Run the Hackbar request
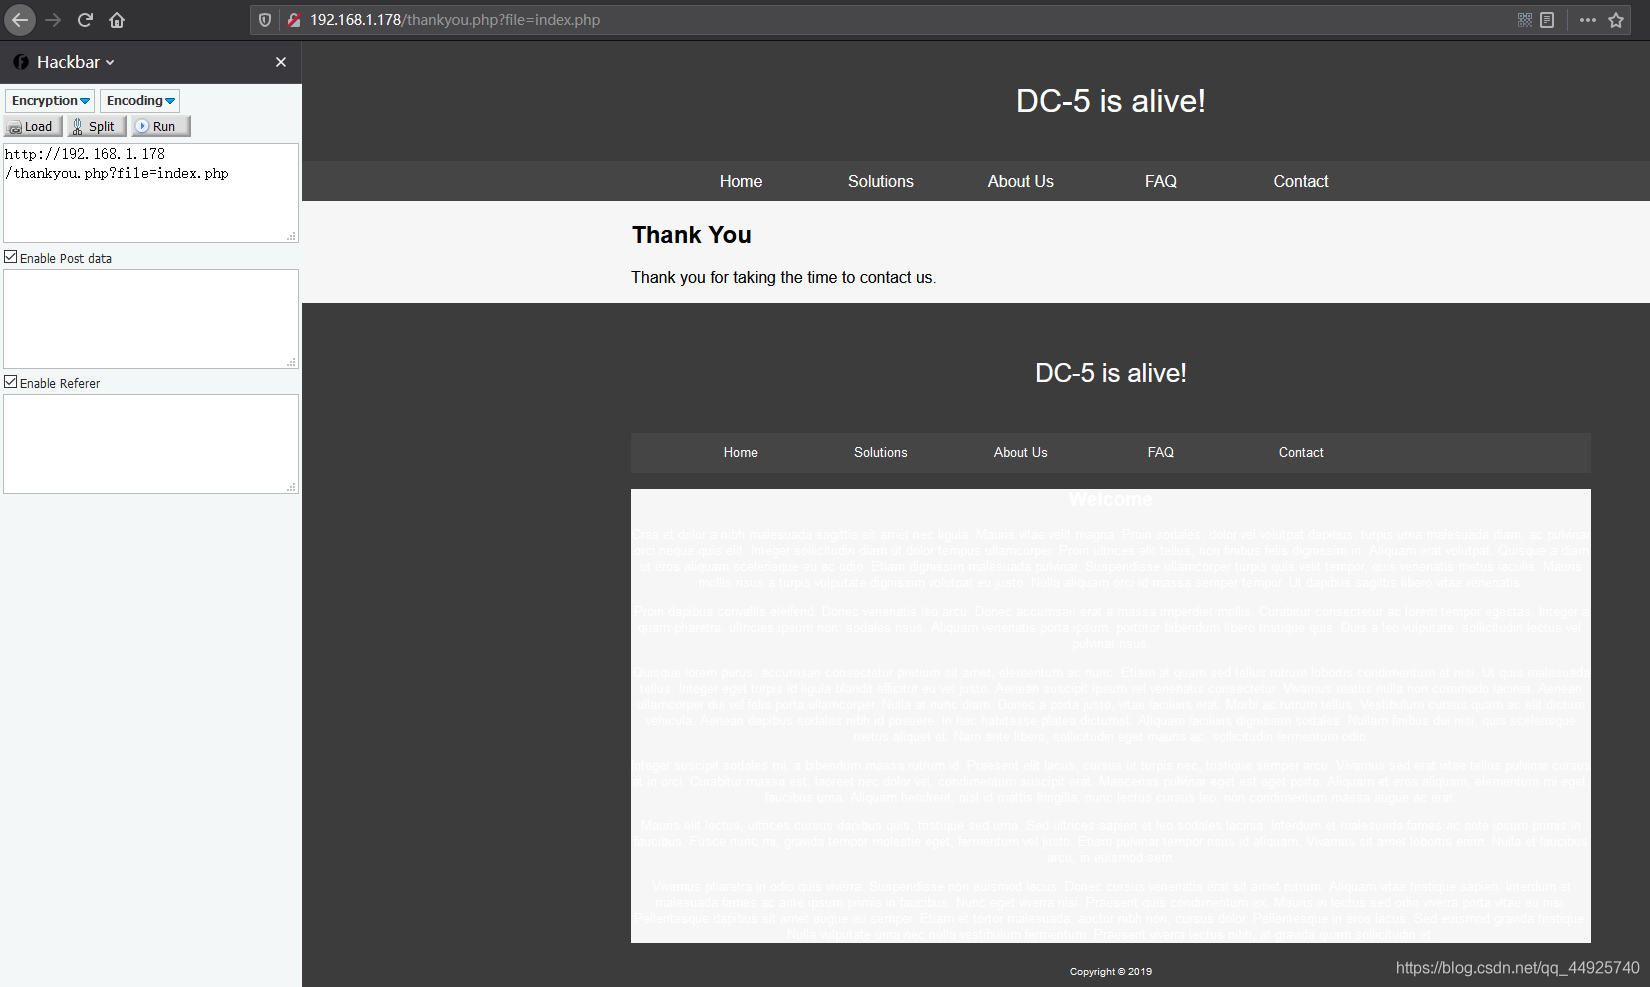The image size is (1650, 987). pyautogui.click(x=160, y=126)
